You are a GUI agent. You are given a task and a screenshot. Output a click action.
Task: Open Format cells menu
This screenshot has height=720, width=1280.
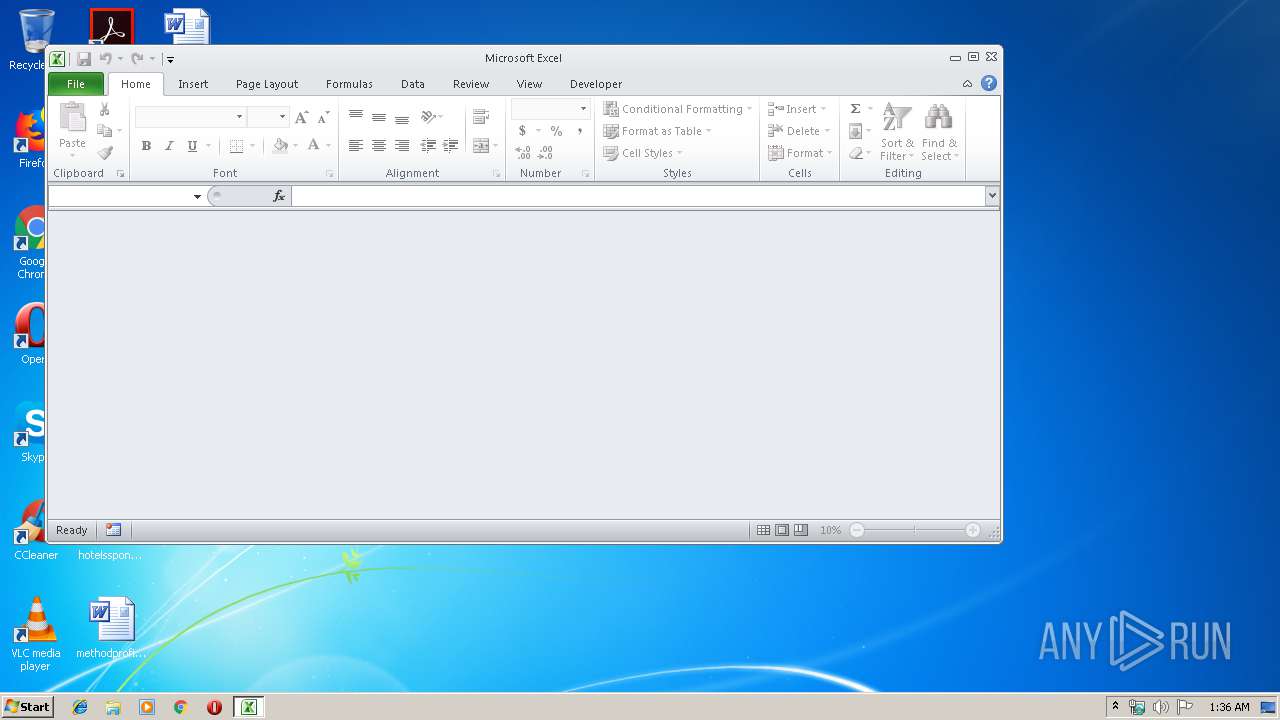pyautogui.click(x=800, y=153)
